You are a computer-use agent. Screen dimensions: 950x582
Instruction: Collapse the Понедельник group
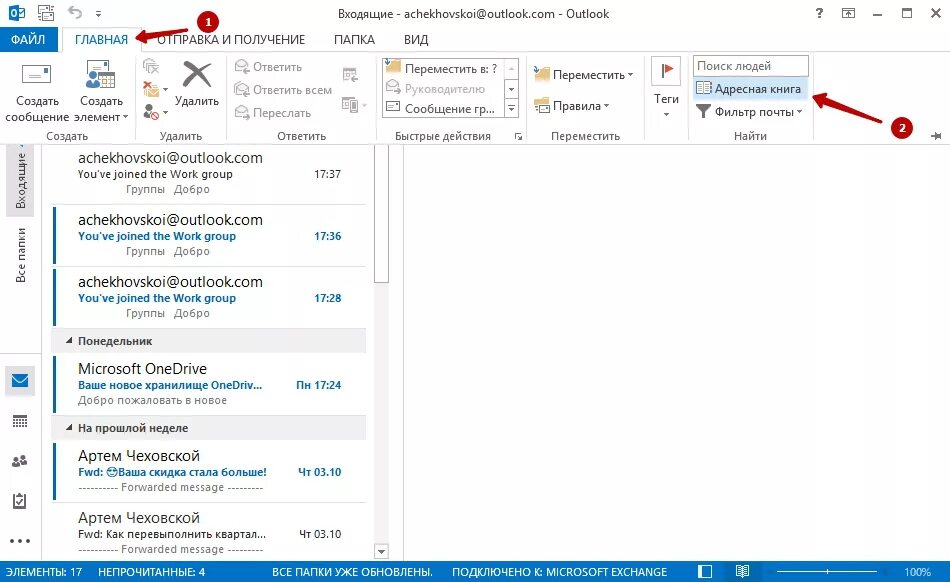point(68,341)
